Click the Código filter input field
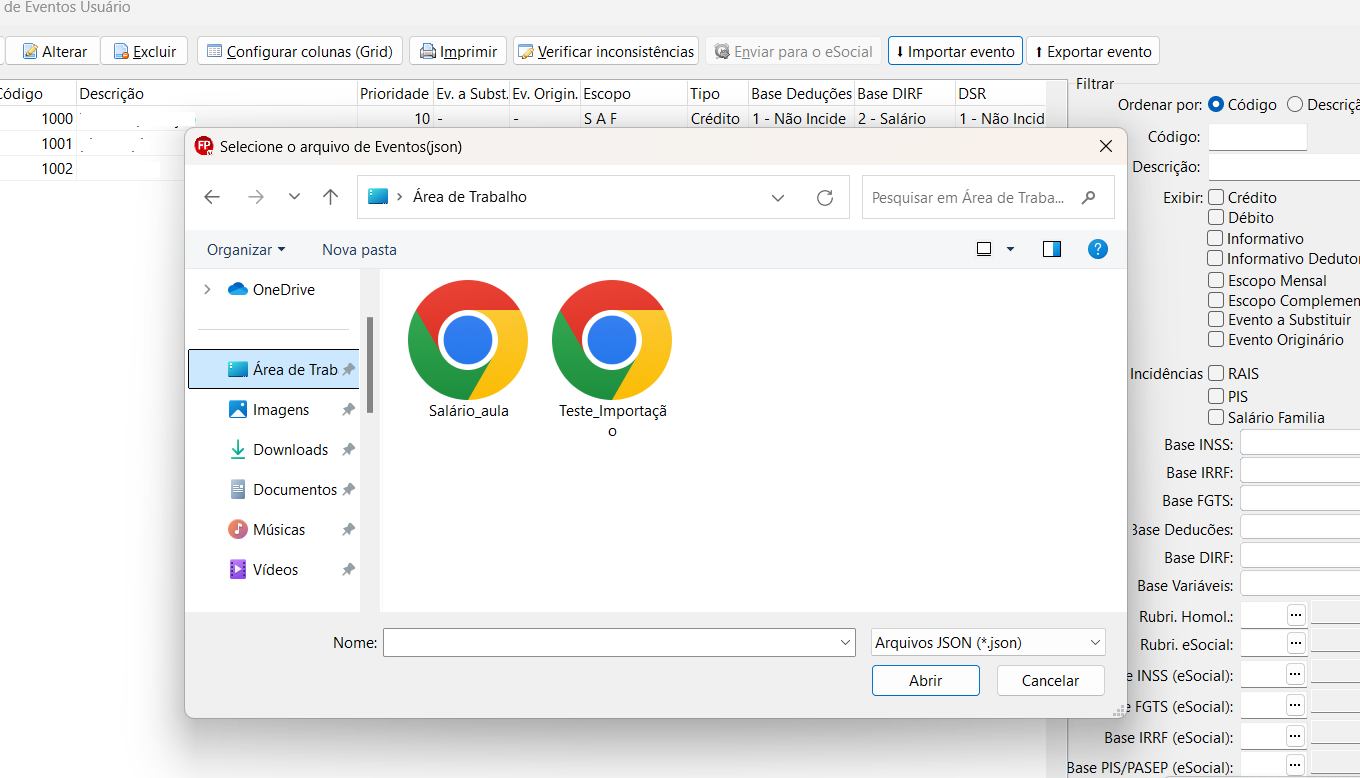This screenshot has height=778, width=1360. pos(1257,137)
